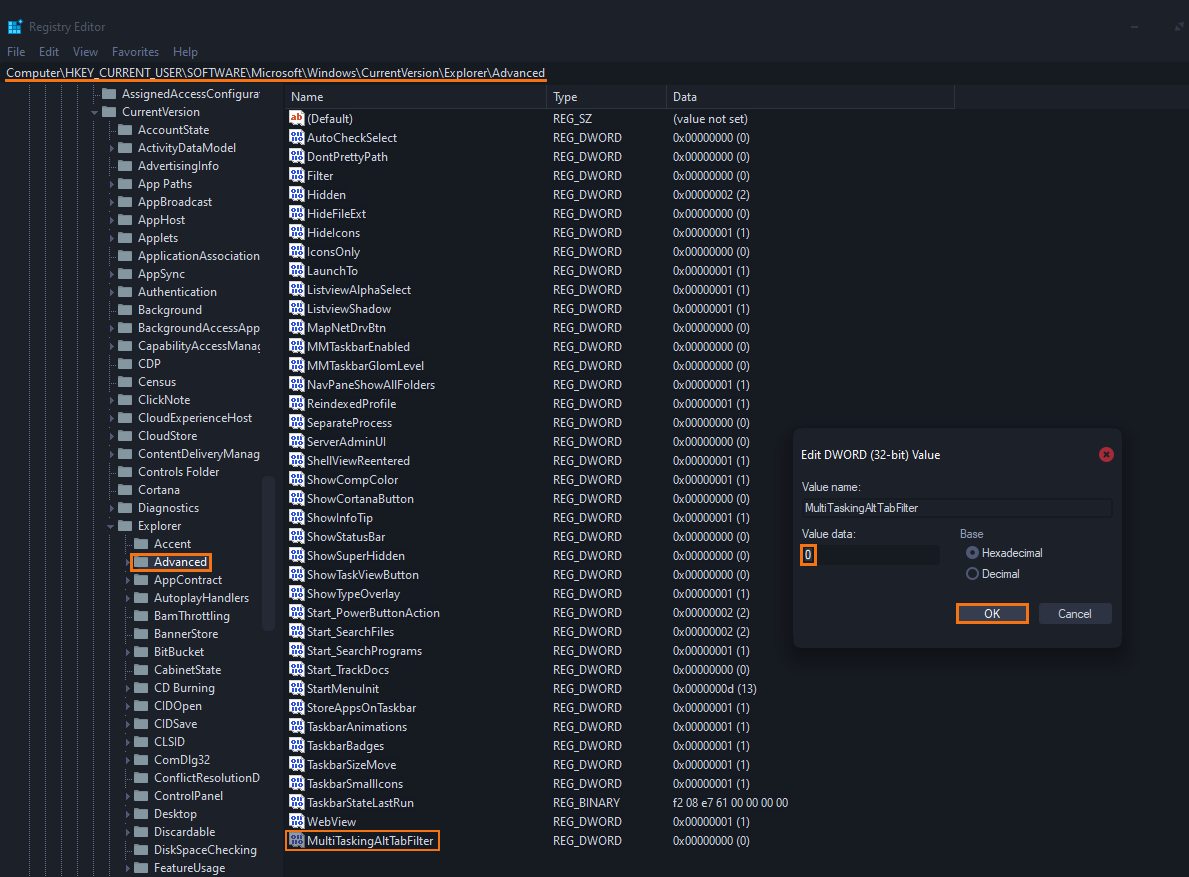Click the Value data input field
Viewport: 1189px width, 877px height.
pos(870,555)
